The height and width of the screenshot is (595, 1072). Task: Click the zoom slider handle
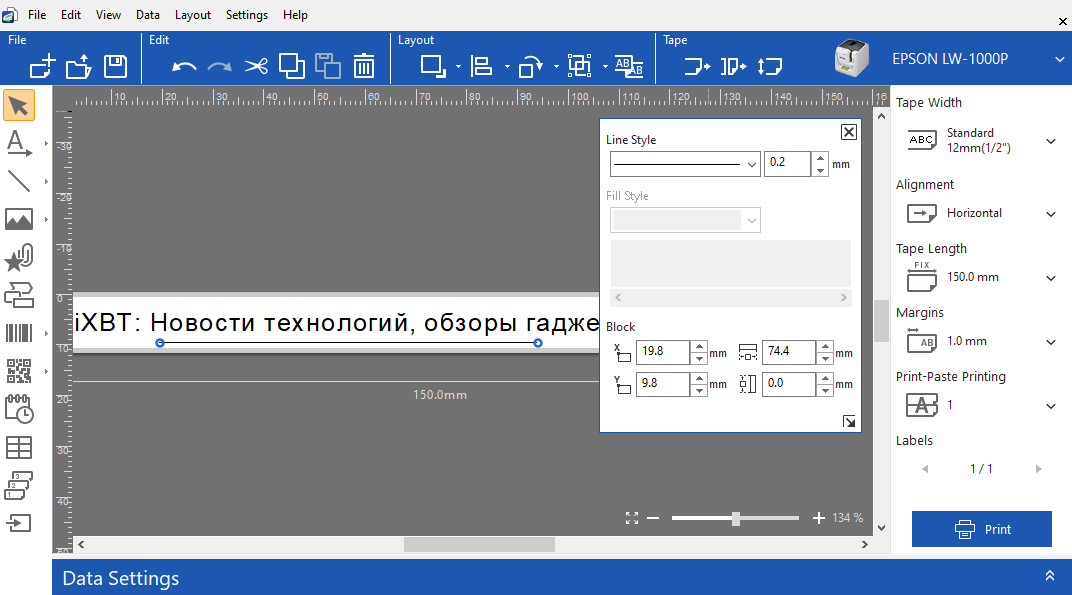point(736,518)
